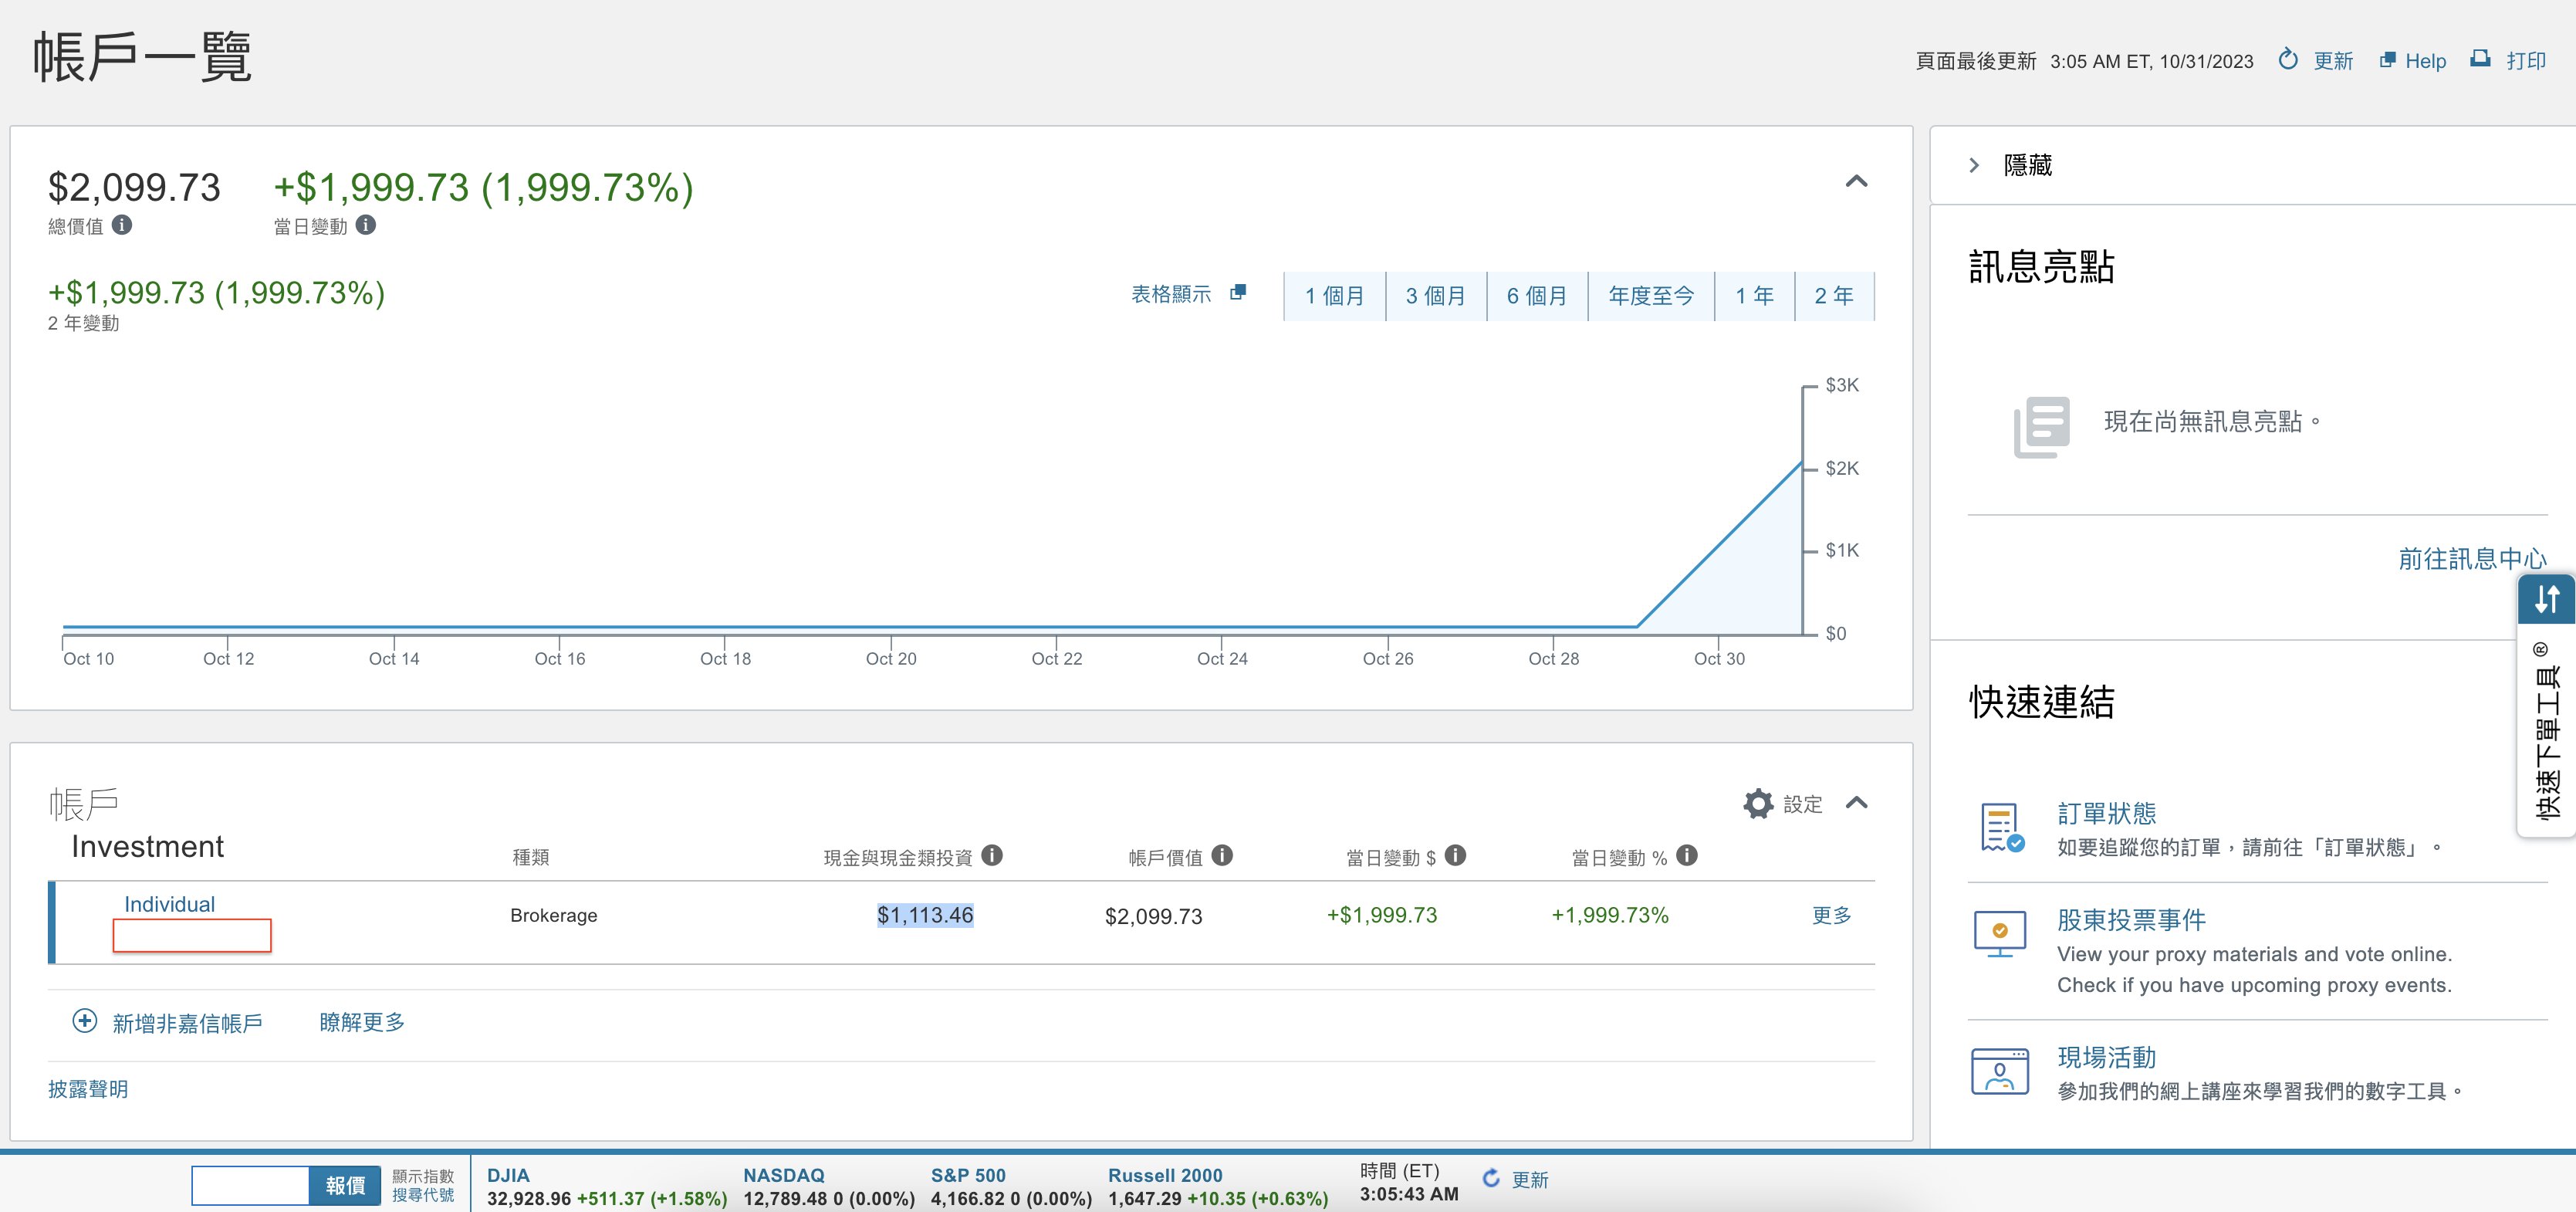Collapse the total value chart panel
The width and height of the screenshot is (2576, 1212).
click(x=1856, y=181)
